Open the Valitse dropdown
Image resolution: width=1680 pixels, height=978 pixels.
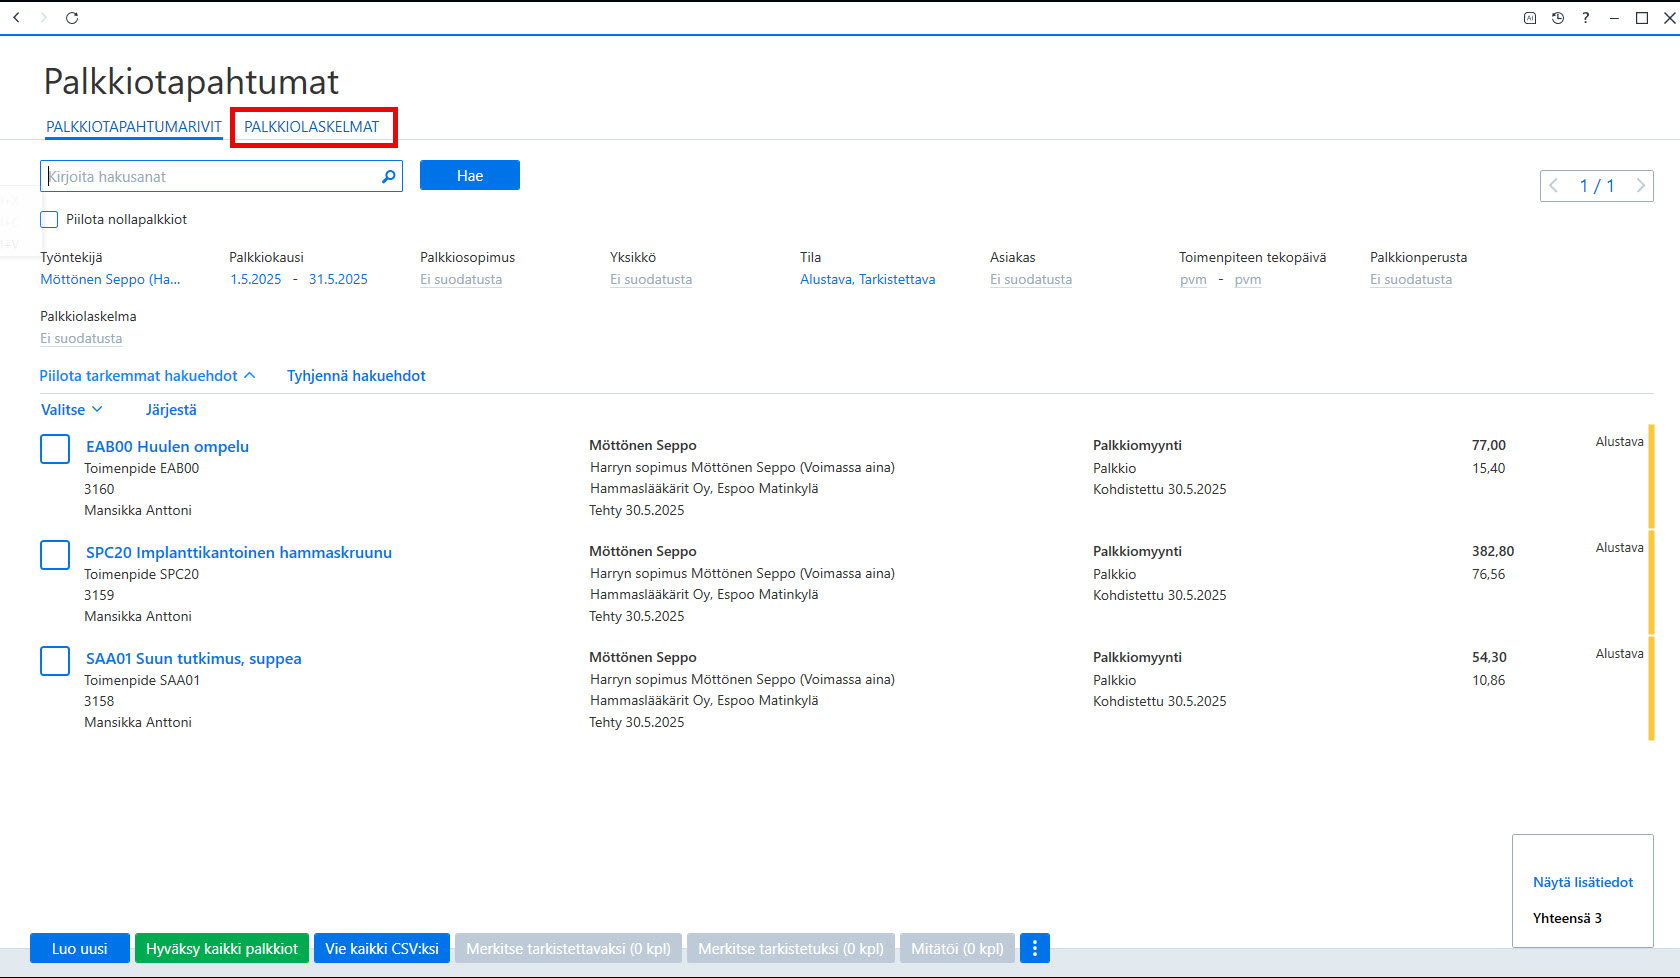(x=71, y=410)
